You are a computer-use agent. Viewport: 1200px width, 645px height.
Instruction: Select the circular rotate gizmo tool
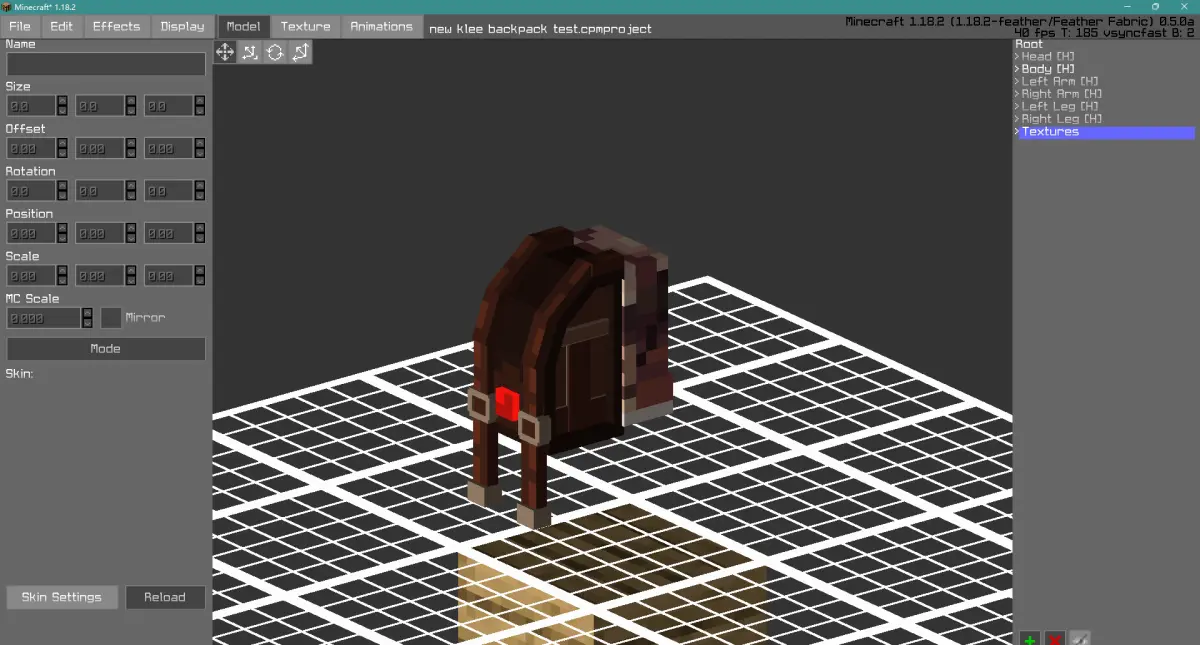[x=275, y=52]
